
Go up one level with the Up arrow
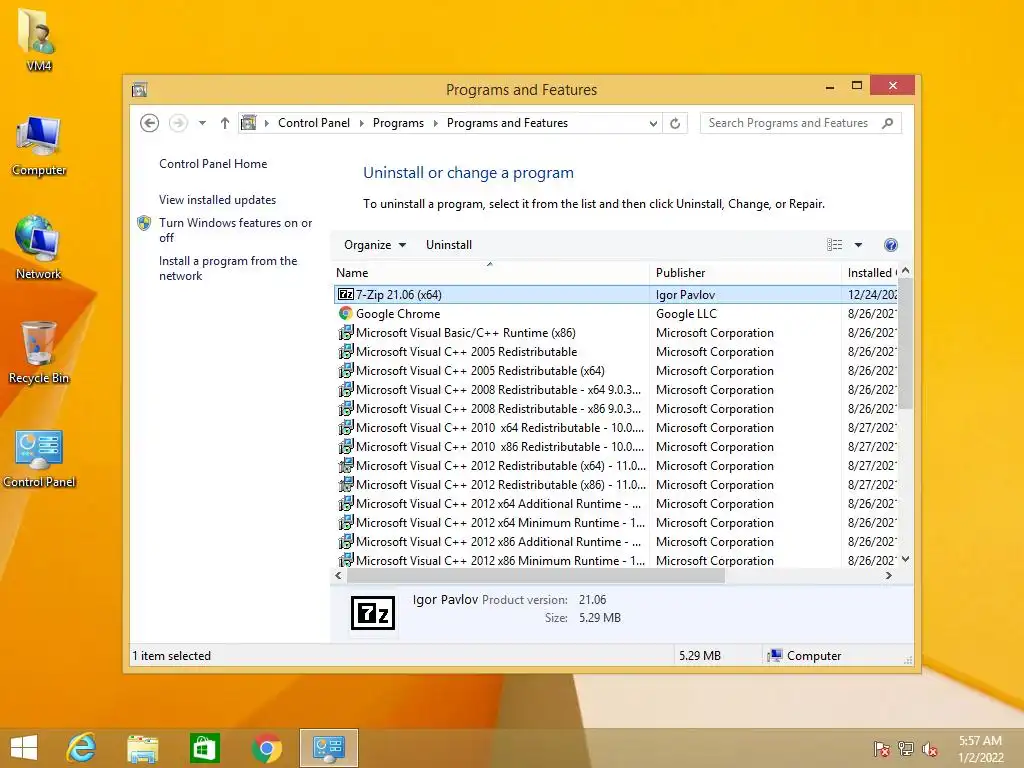(225, 123)
